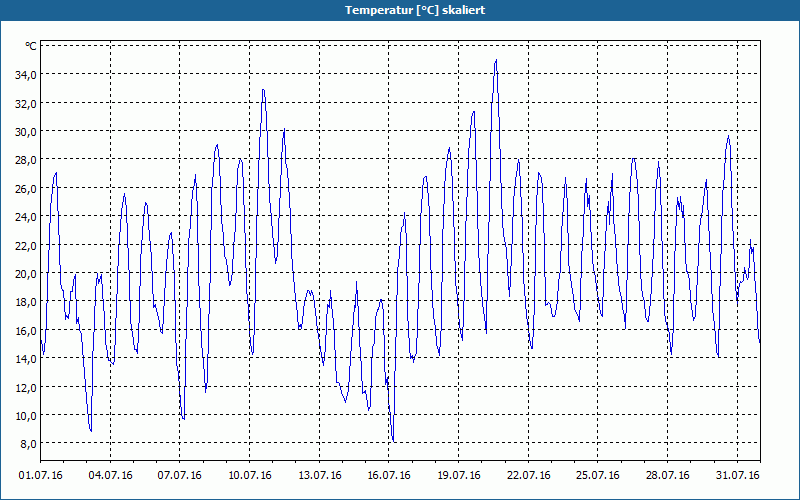Click the 14,0 y-axis tick label
Image resolution: width=800 pixels, height=500 pixels.
click(x=27, y=359)
